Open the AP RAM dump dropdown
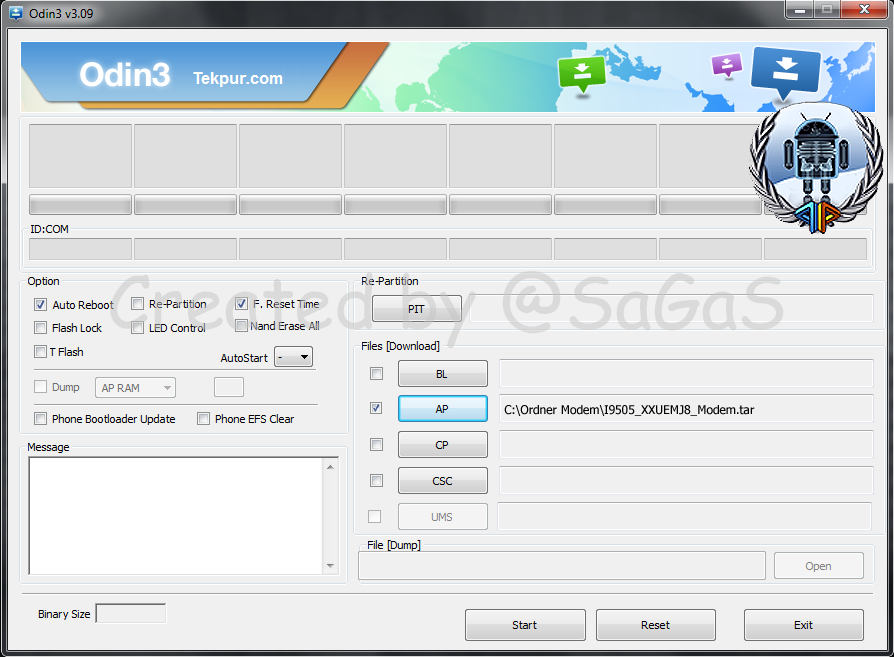 point(135,388)
